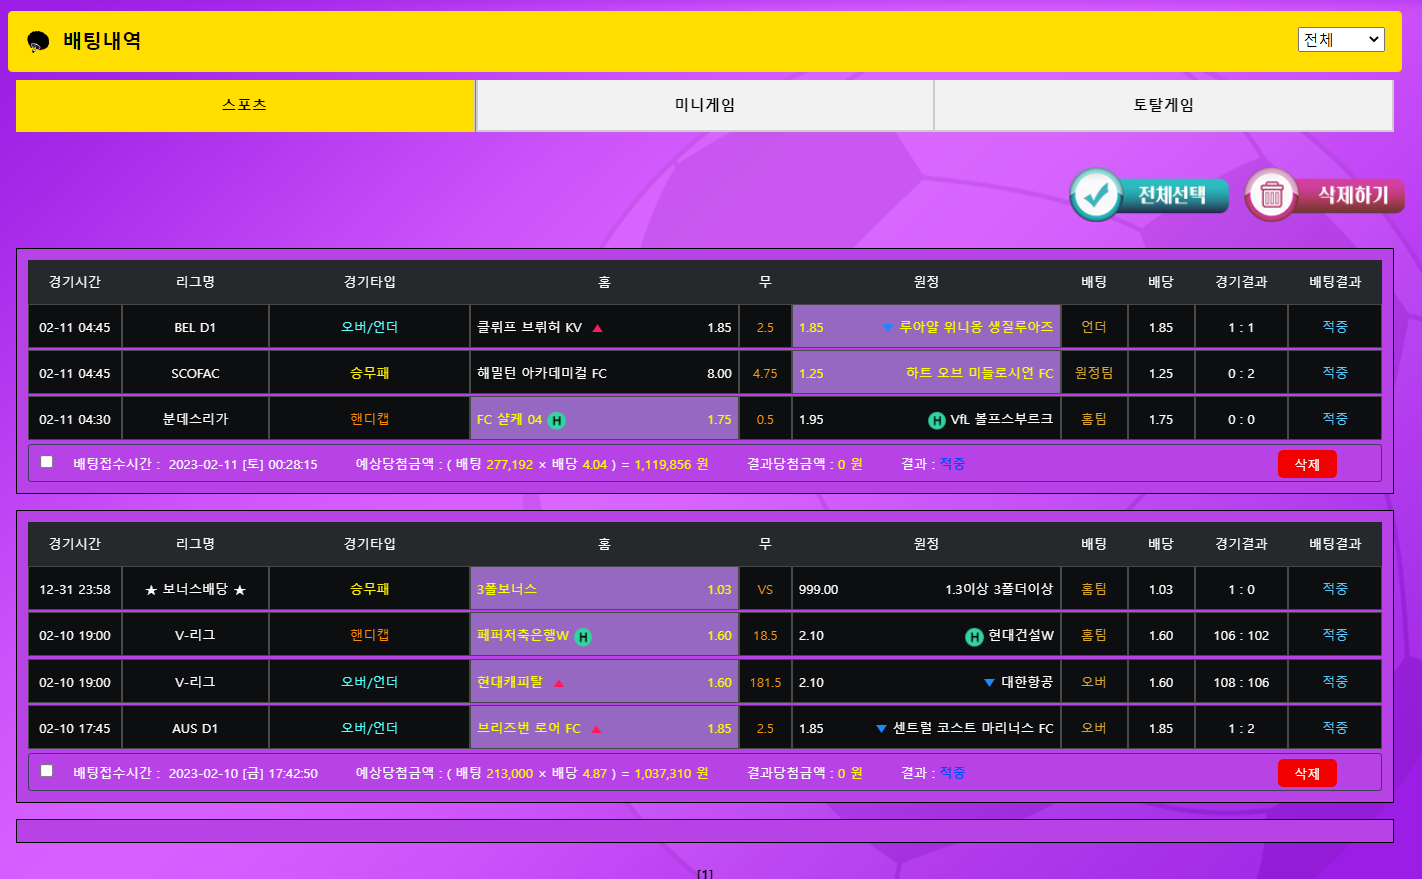Select the 스포츠 tab
Viewport: 1422px width, 879px height.
click(x=245, y=105)
